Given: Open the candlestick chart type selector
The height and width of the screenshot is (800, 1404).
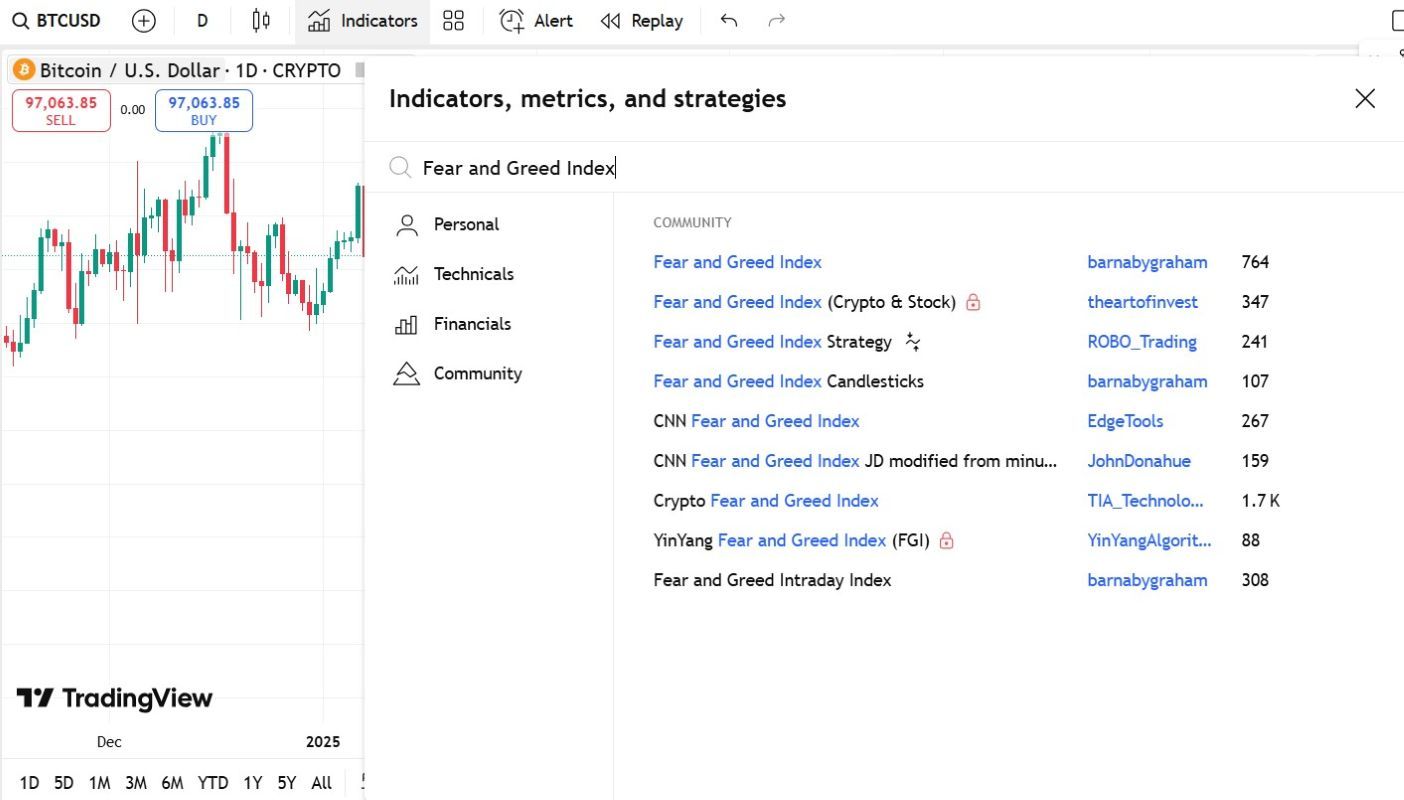Looking at the screenshot, I should (x=261, y=20).
